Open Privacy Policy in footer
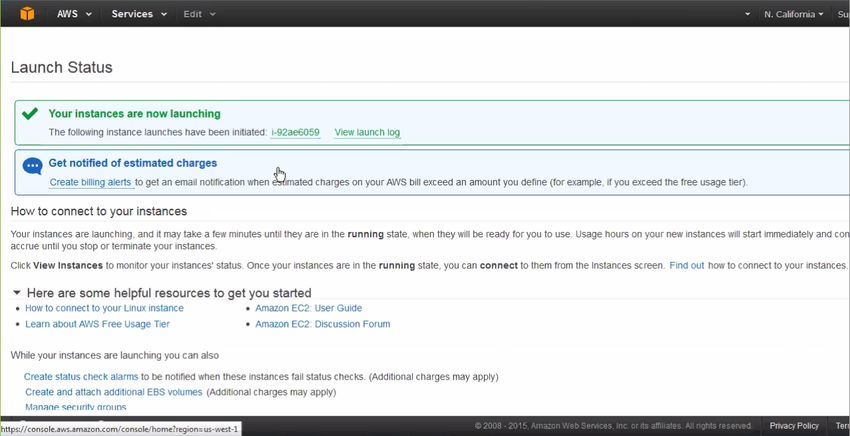 click(x=794, y=426)
